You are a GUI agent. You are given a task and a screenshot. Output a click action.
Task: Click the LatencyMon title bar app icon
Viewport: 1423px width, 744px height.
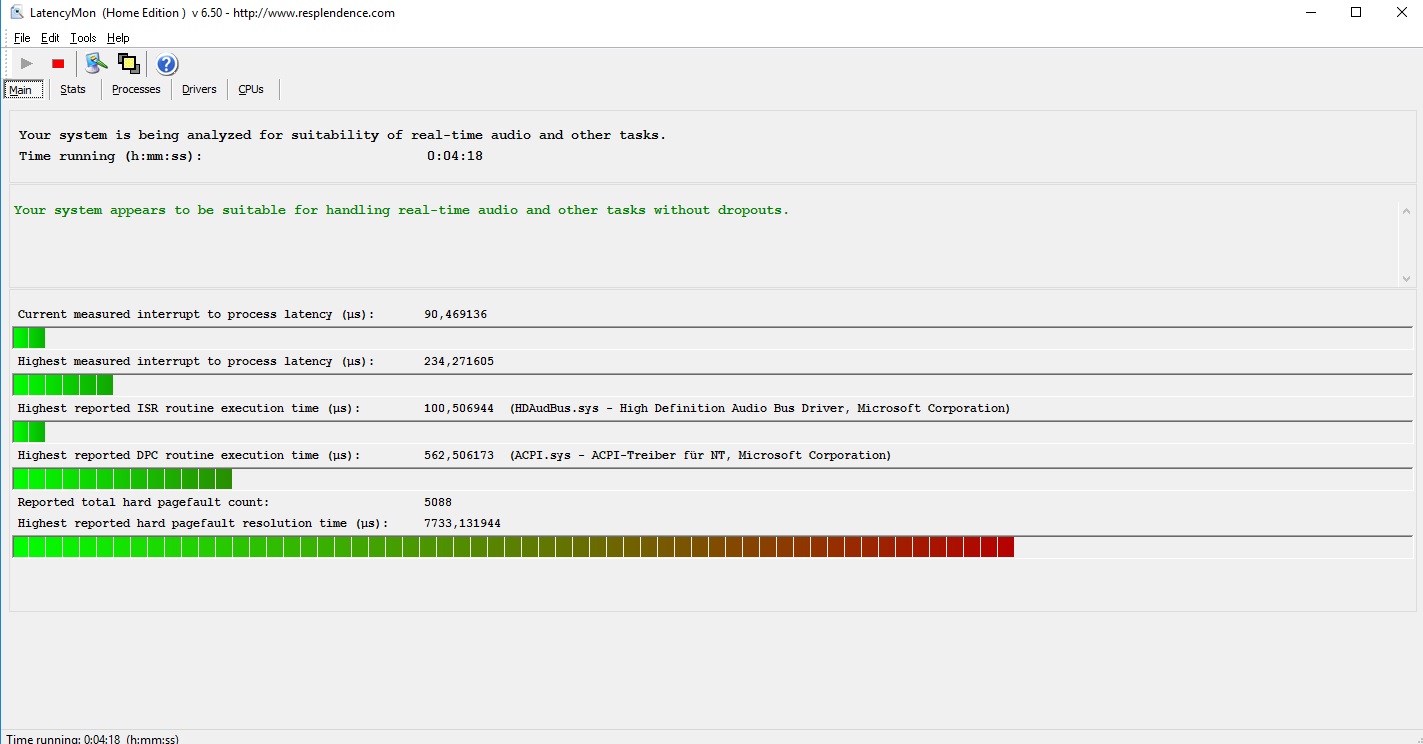point(16,13)
